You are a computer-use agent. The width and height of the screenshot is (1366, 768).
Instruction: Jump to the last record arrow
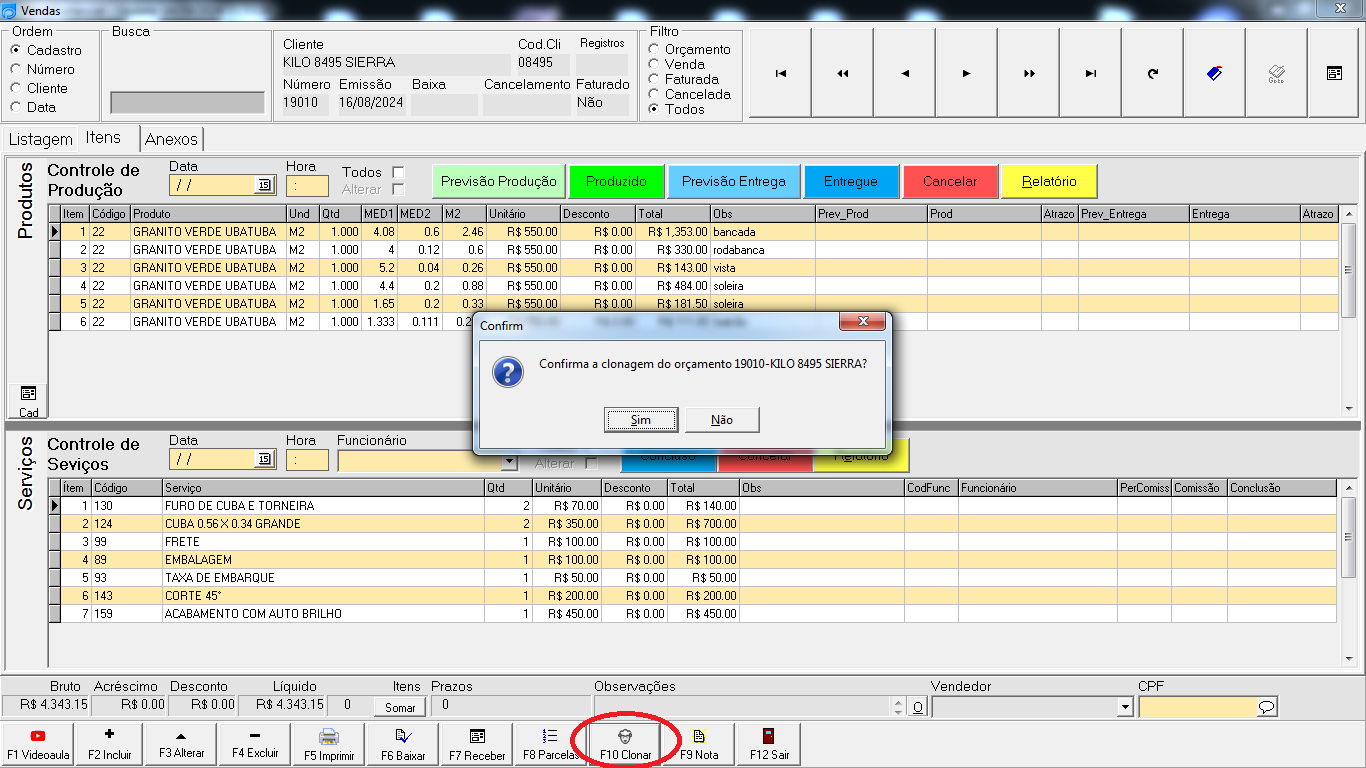tap(1091, 73)
